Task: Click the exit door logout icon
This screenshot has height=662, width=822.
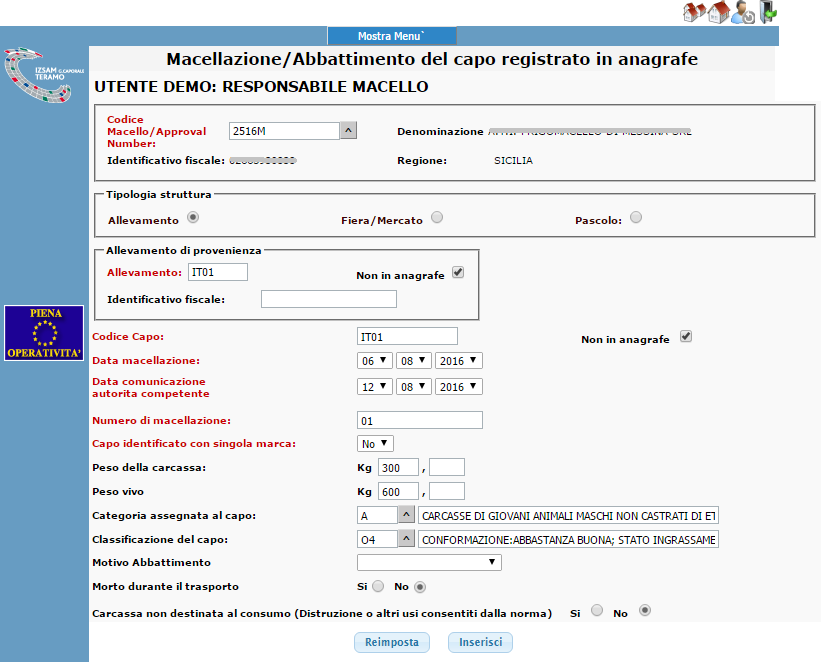Action: (x=768, y=12)
